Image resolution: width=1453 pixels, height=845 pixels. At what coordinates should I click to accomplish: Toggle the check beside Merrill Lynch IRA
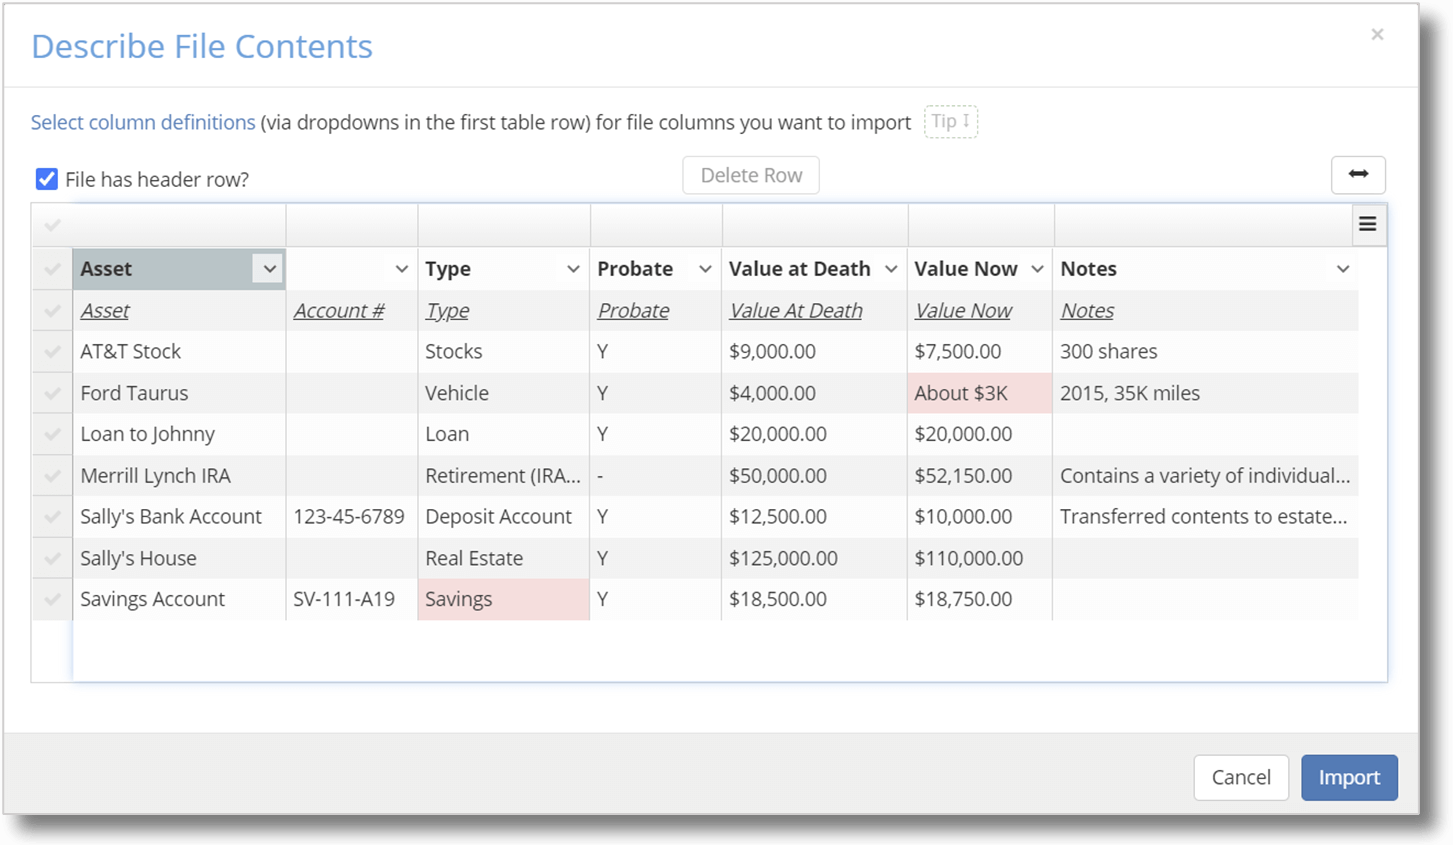click(51, 475)
